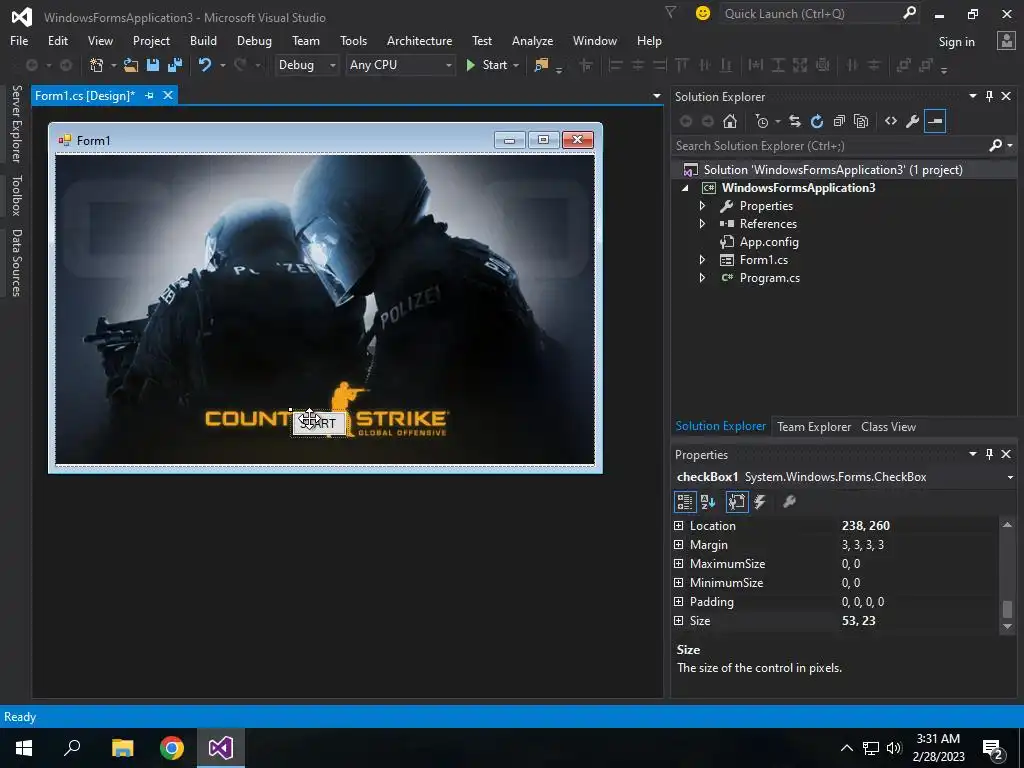Click the account picture icon beside Sign in
The image size is (1024, 768).
click(x=1006, y=40)
